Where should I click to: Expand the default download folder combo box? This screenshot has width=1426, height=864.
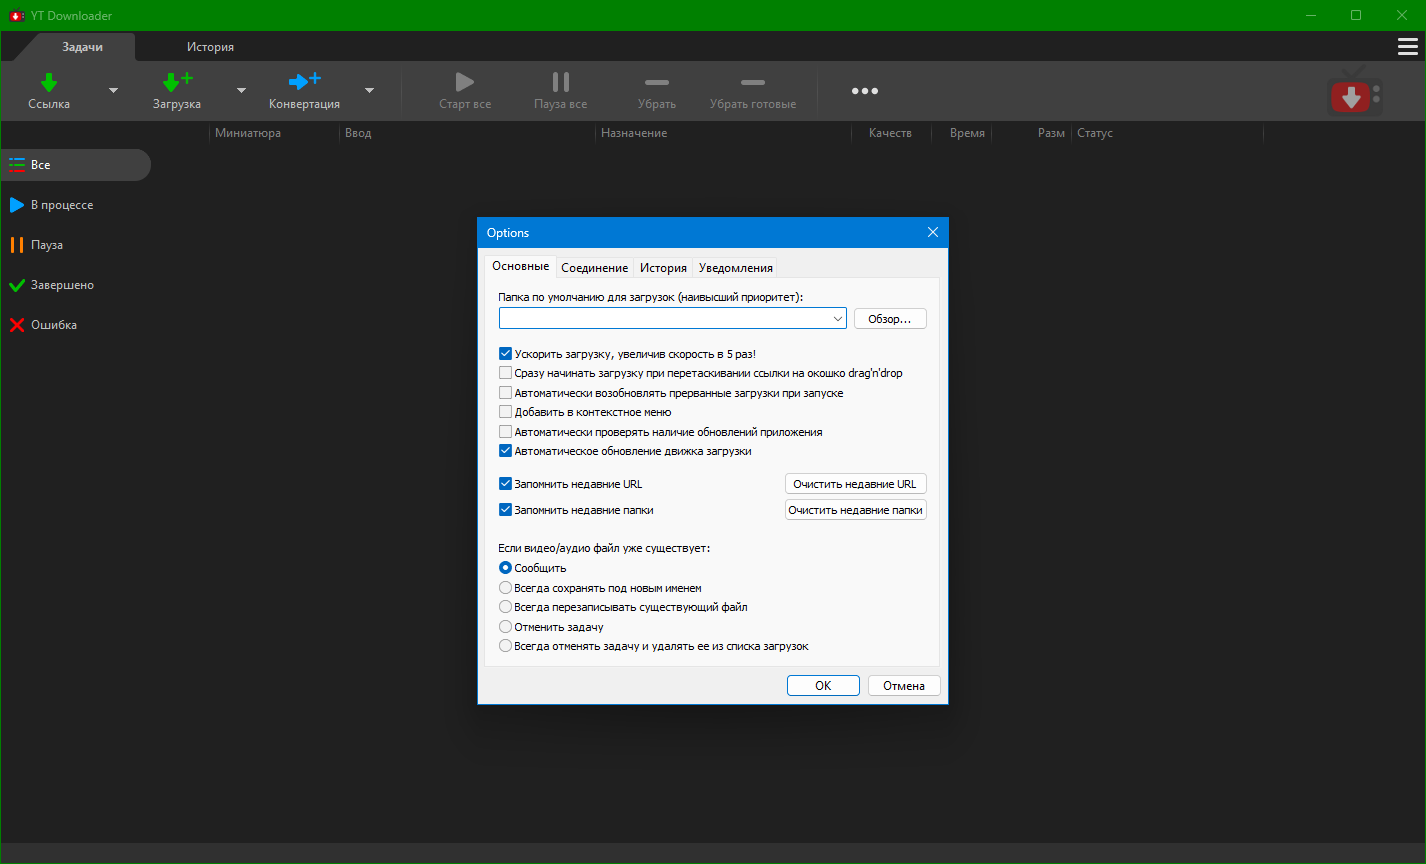tap(837, 319)
